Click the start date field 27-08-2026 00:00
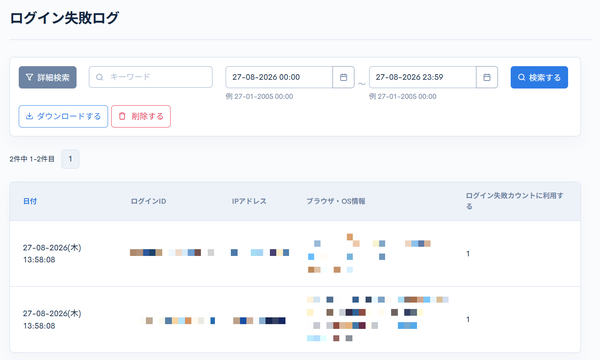The height and width of the screenshot is (360, 600). point(279,77)
